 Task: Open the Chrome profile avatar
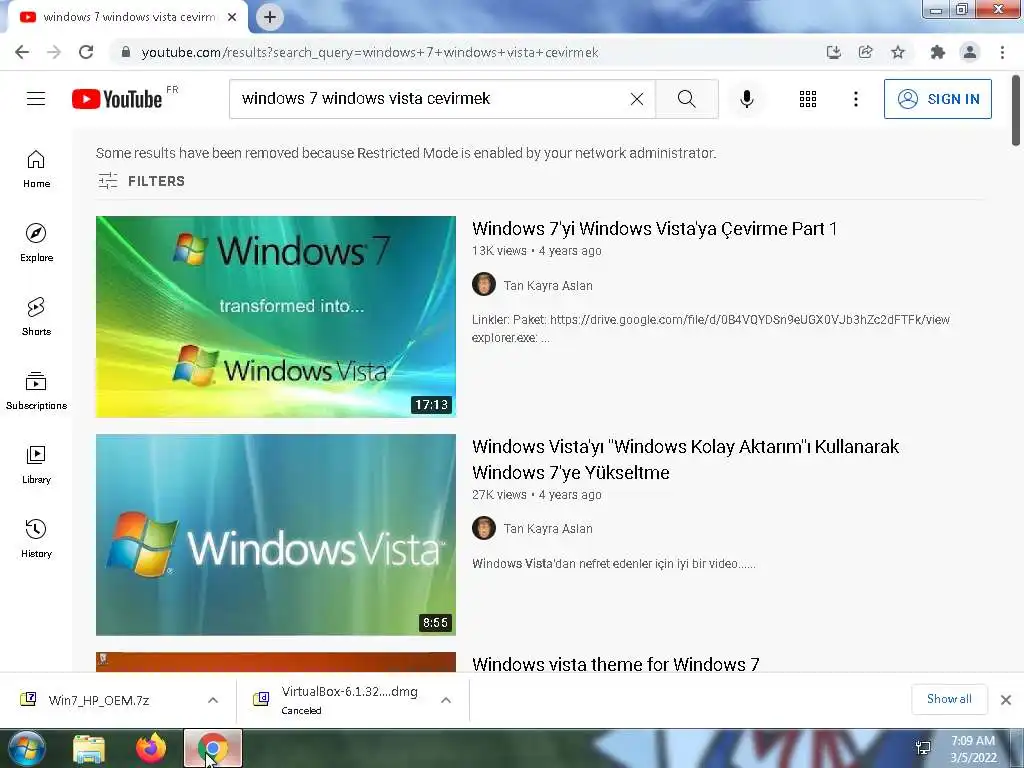[970, 52]
